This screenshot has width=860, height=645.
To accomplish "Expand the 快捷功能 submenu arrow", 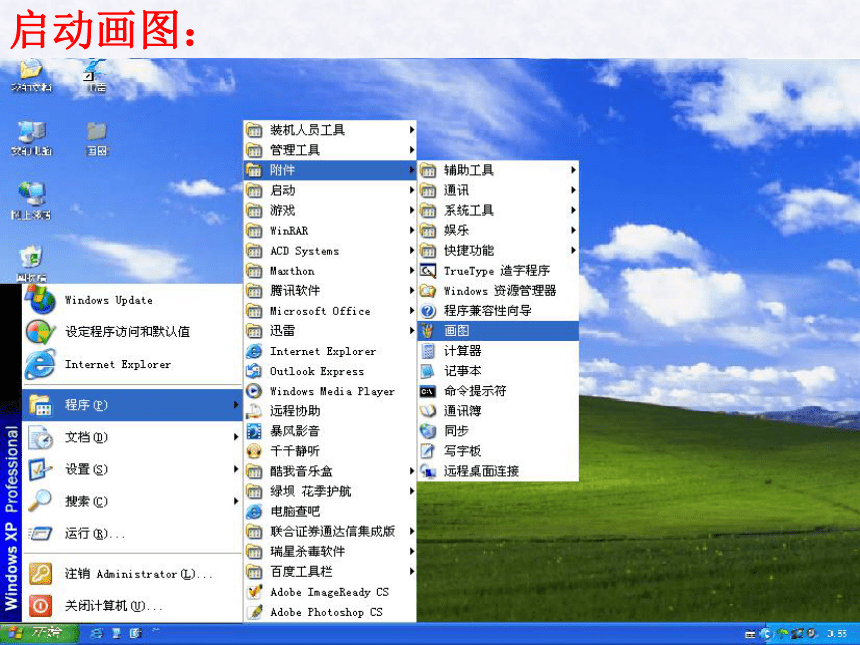I will click(x=573, y=251).
